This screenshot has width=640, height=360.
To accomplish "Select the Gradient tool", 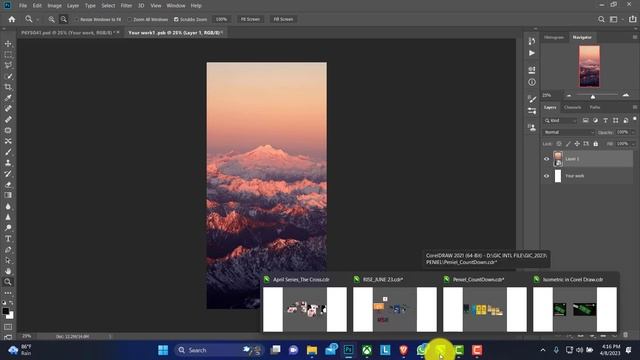I will pyautogui.click(x=8, y=195).
